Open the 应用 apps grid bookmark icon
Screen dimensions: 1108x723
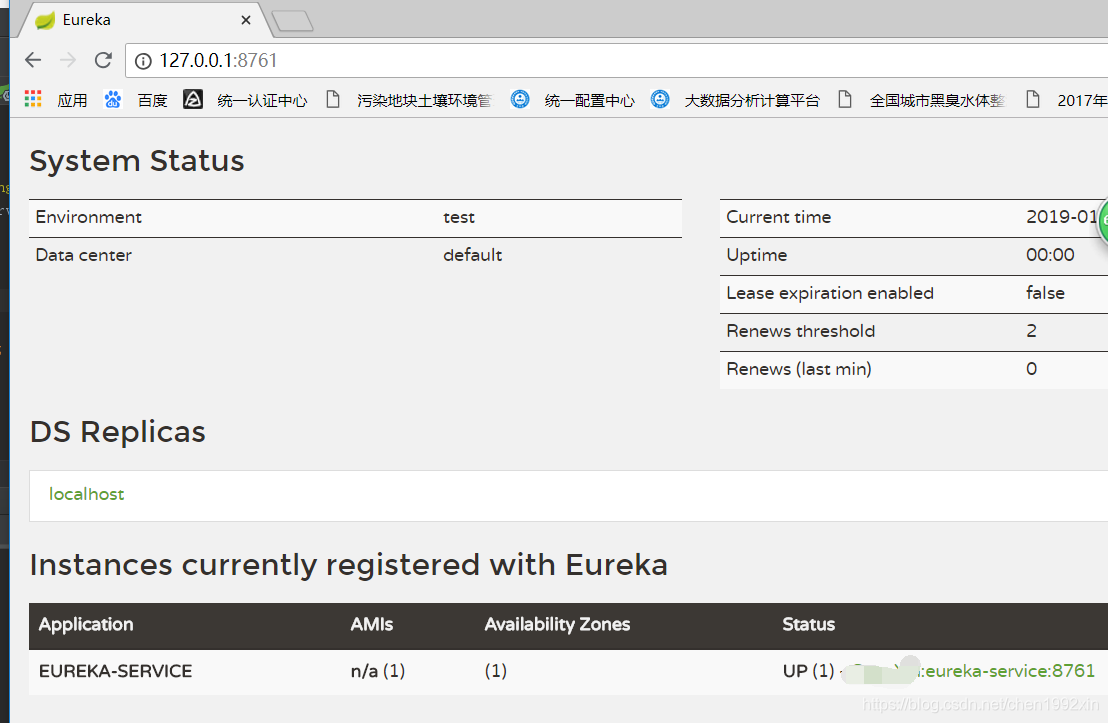pyautogui.click(x=33, y=99)
